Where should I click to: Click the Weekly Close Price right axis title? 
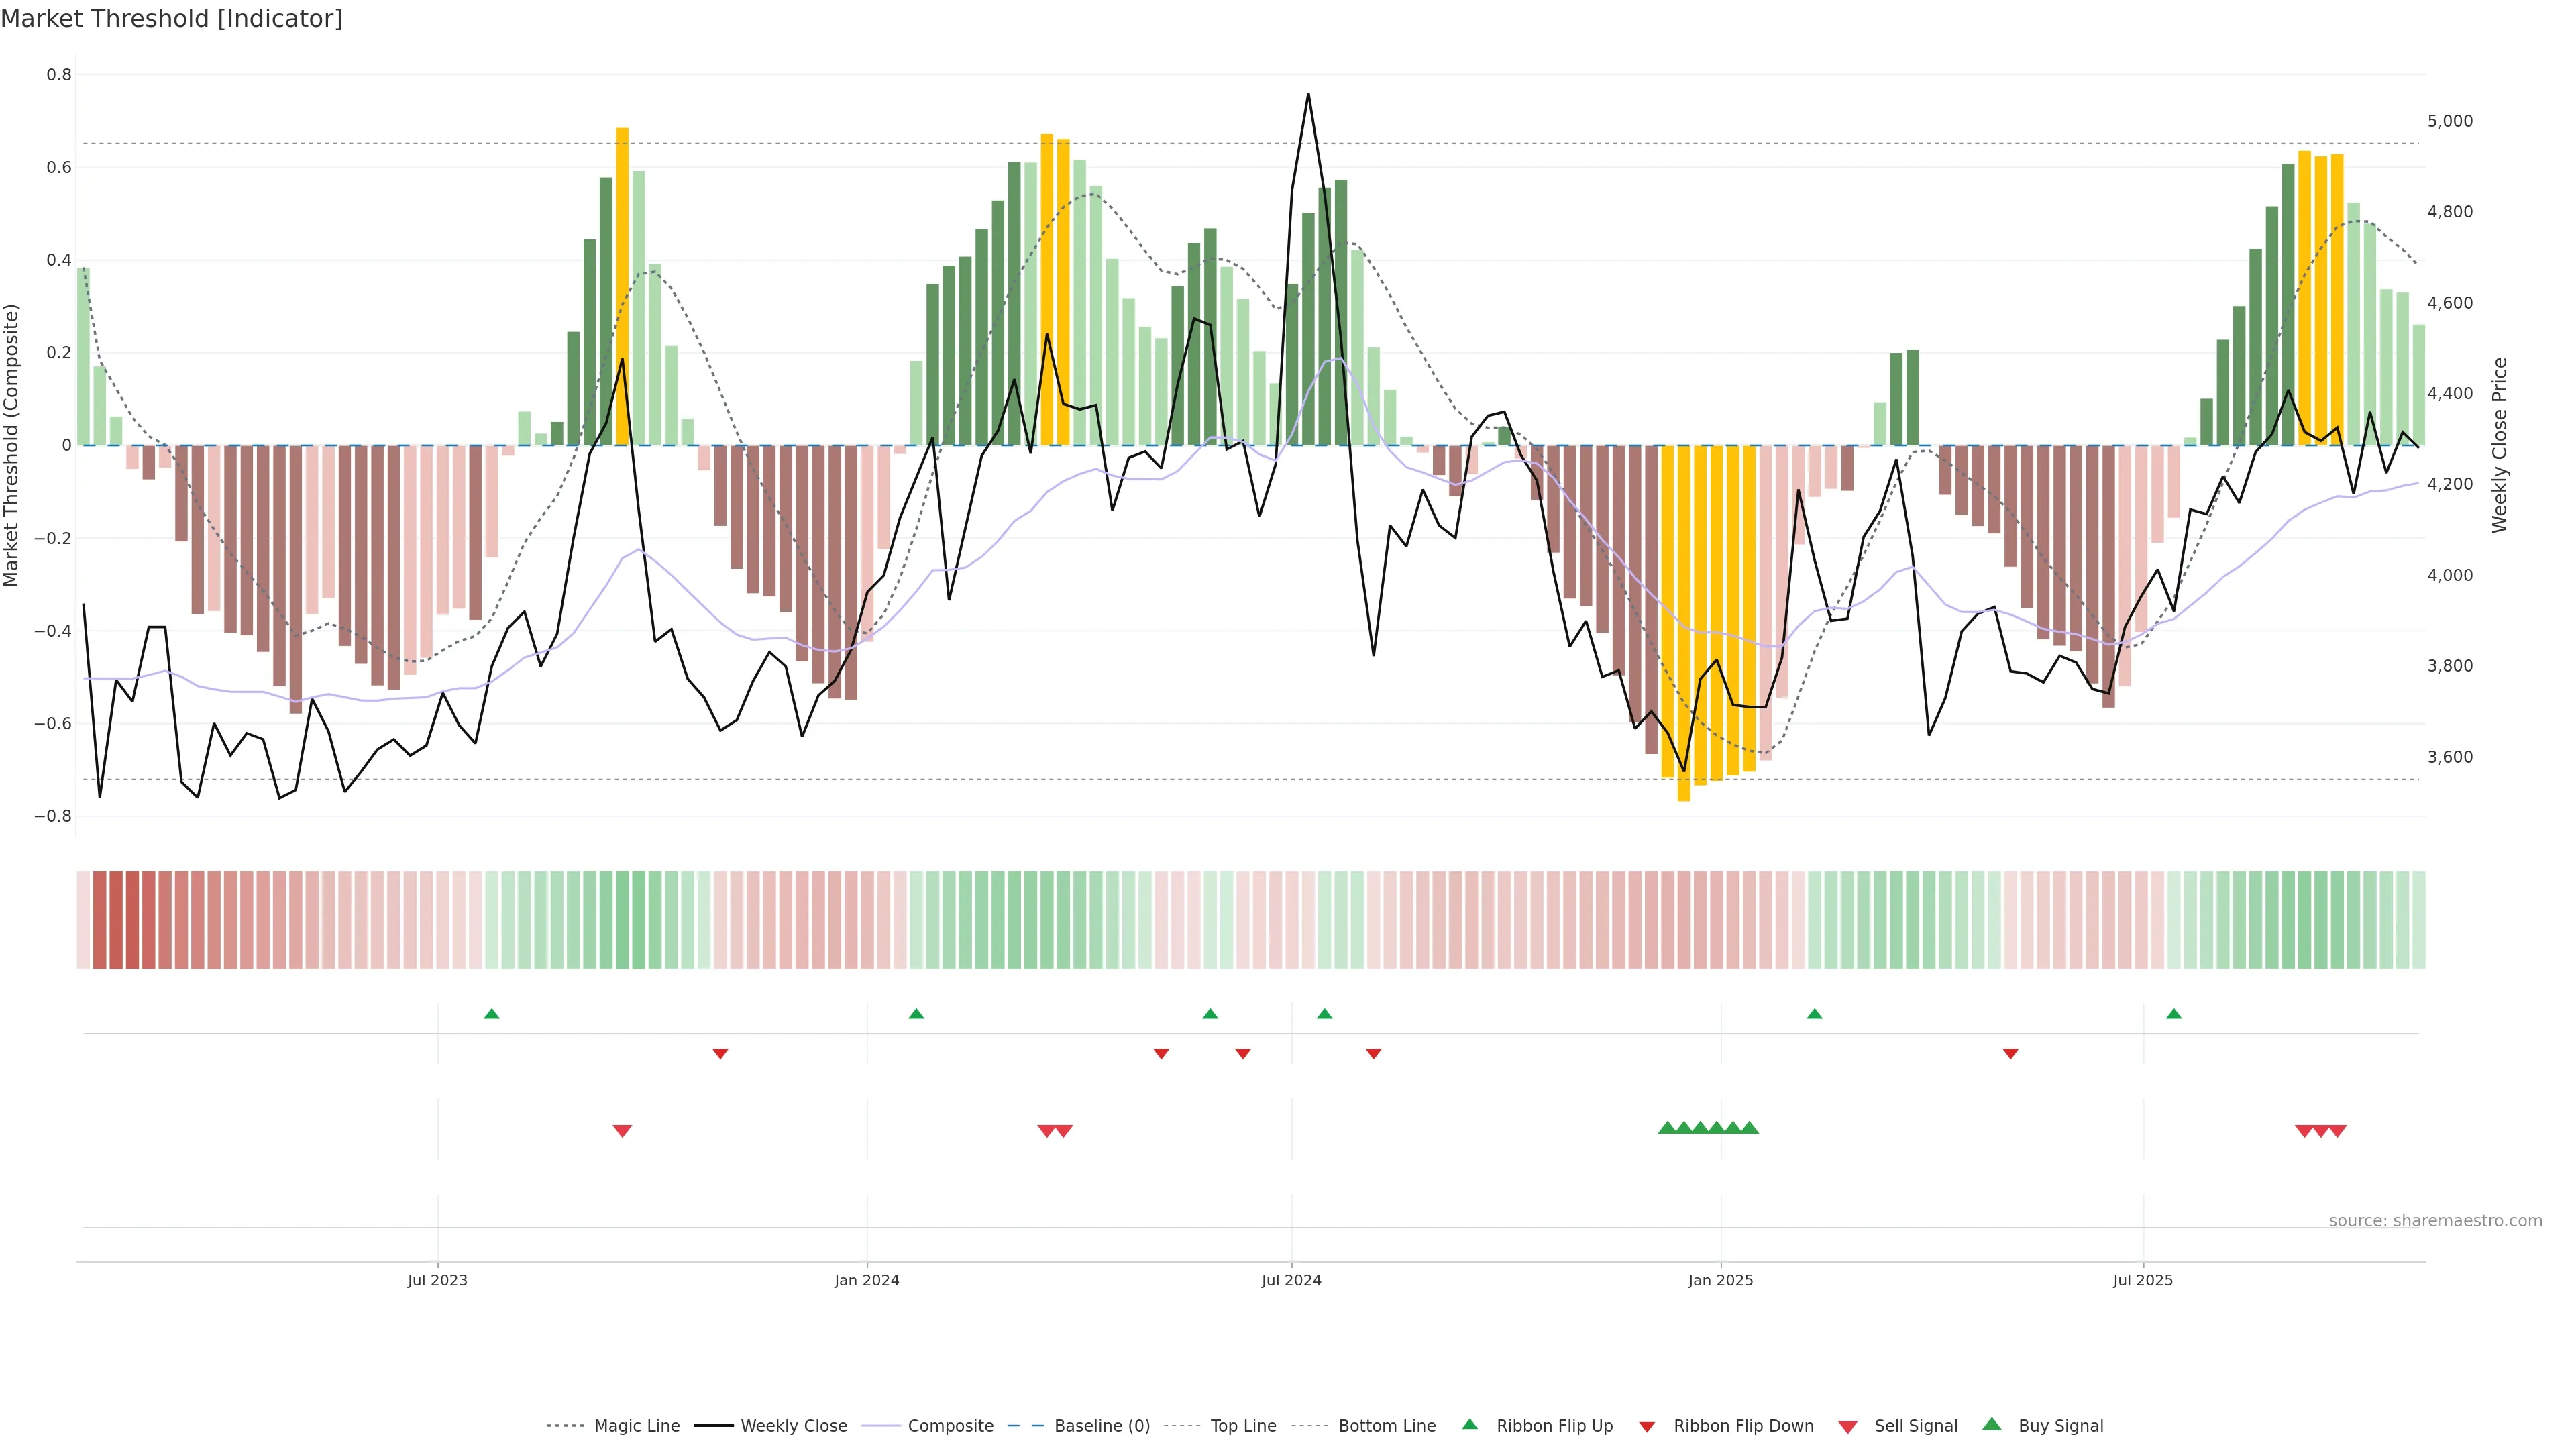(x=2499, y=445)
